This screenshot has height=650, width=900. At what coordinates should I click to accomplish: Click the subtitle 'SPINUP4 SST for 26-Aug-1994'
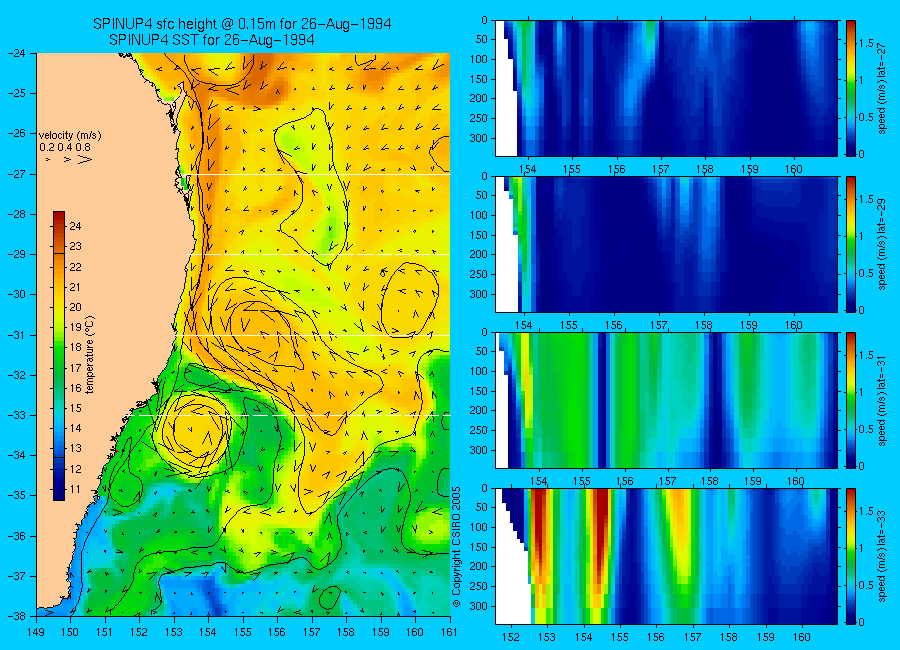click(x=212, y=40)
